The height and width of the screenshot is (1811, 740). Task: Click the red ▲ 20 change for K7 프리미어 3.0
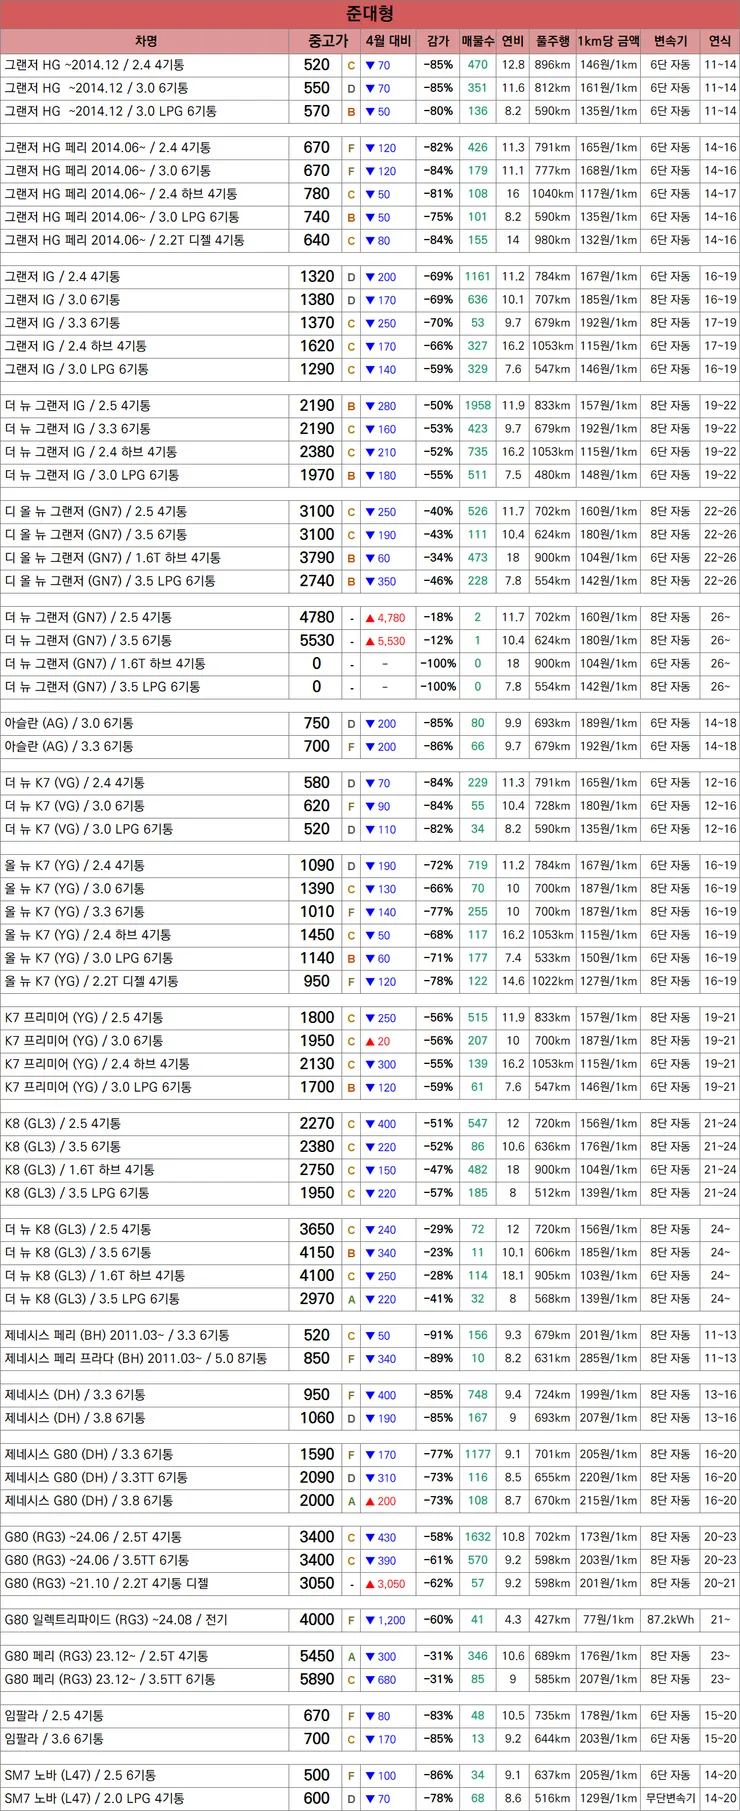(x=378, y=1041)
